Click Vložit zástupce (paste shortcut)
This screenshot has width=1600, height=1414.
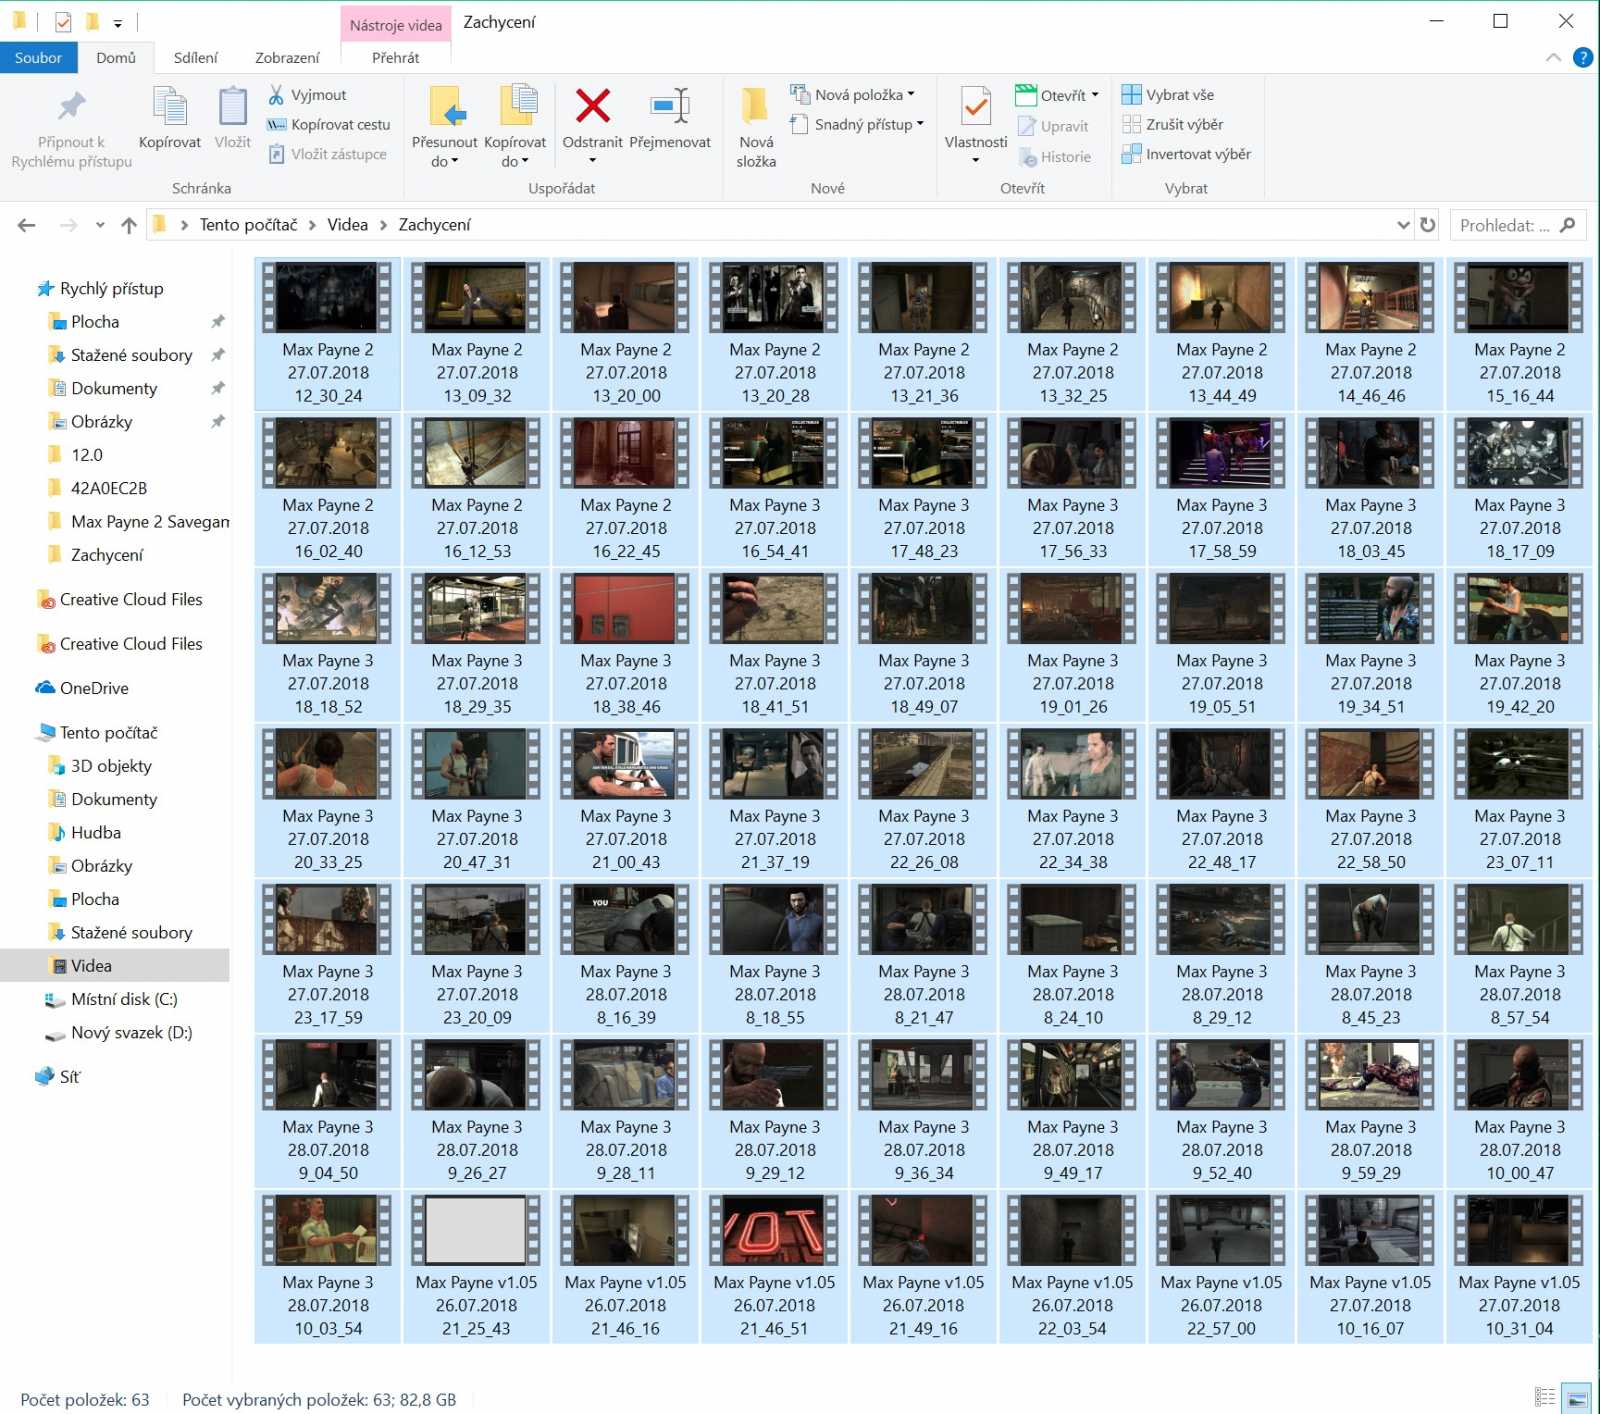pos(327,154)
